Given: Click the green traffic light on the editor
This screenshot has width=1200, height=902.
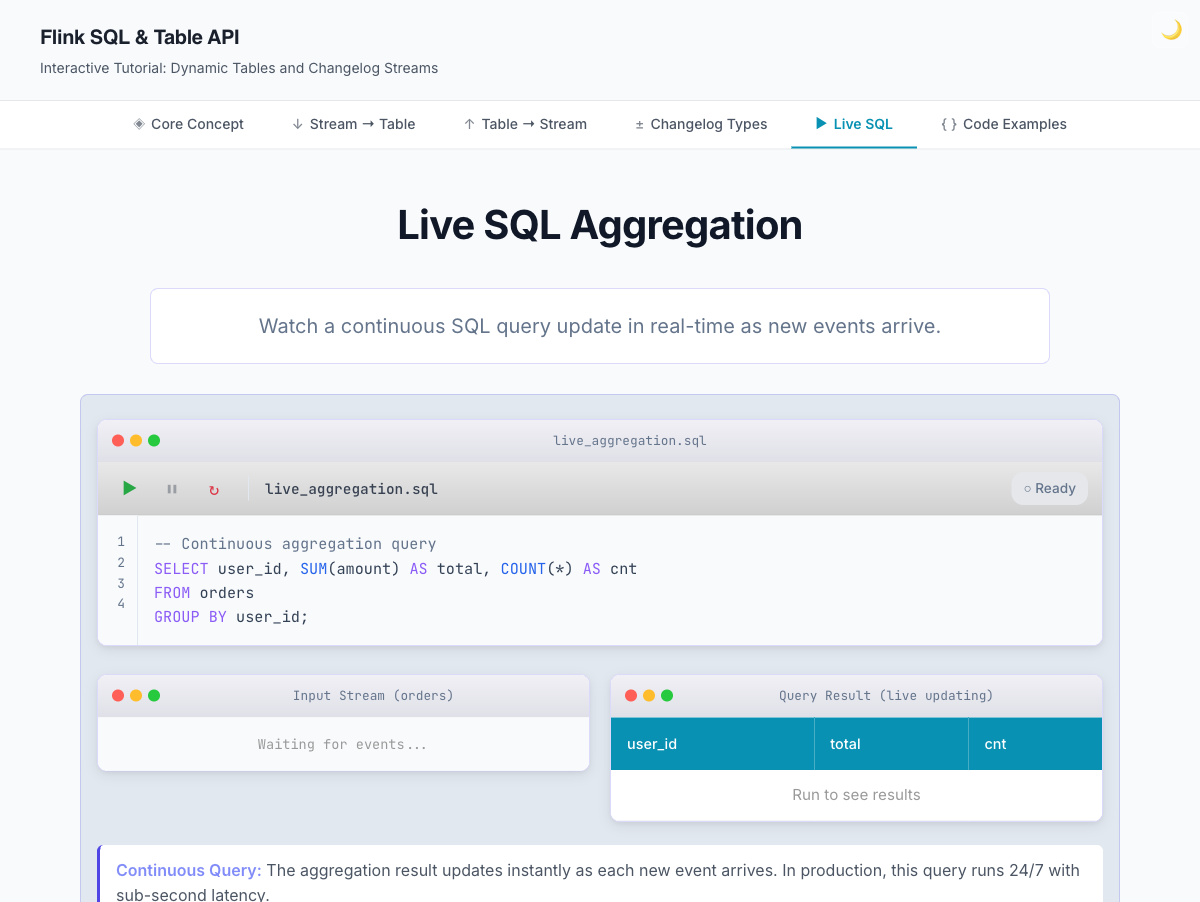Looking at the screenshot, I should coord(153,439).
